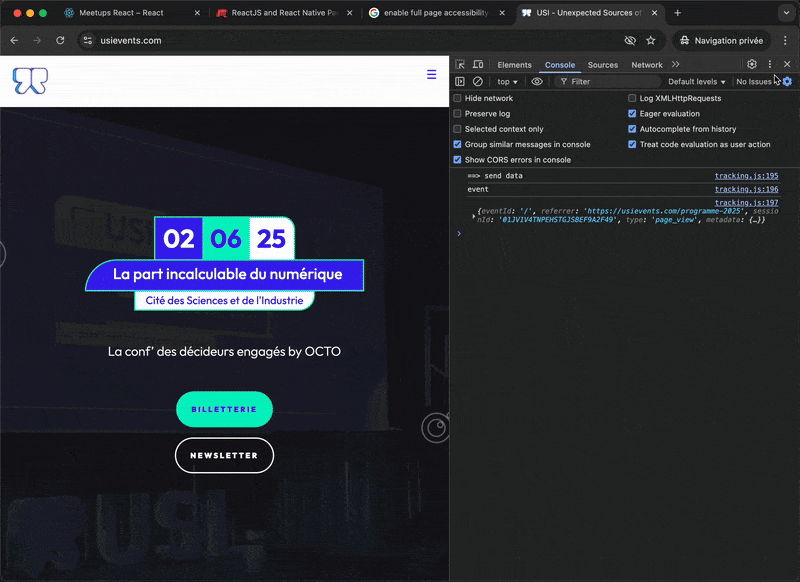Close the DevTools panel
The image size is (800, 582).
pos(787,64)
